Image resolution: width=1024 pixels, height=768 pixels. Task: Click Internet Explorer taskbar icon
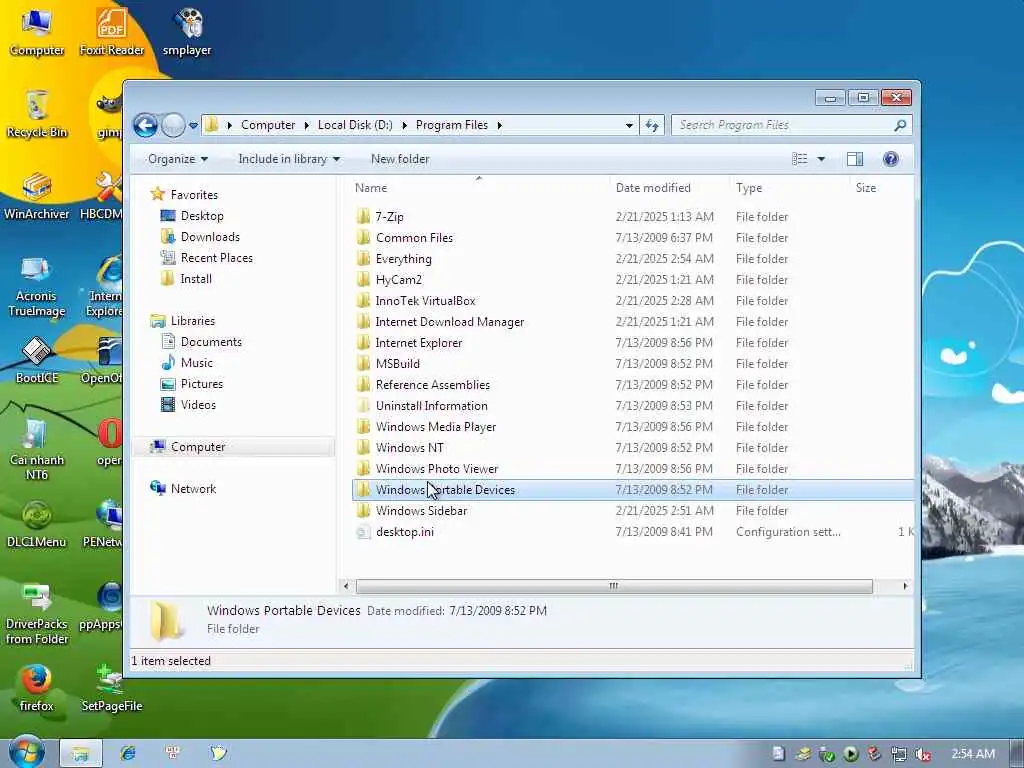tap(128, 753)
